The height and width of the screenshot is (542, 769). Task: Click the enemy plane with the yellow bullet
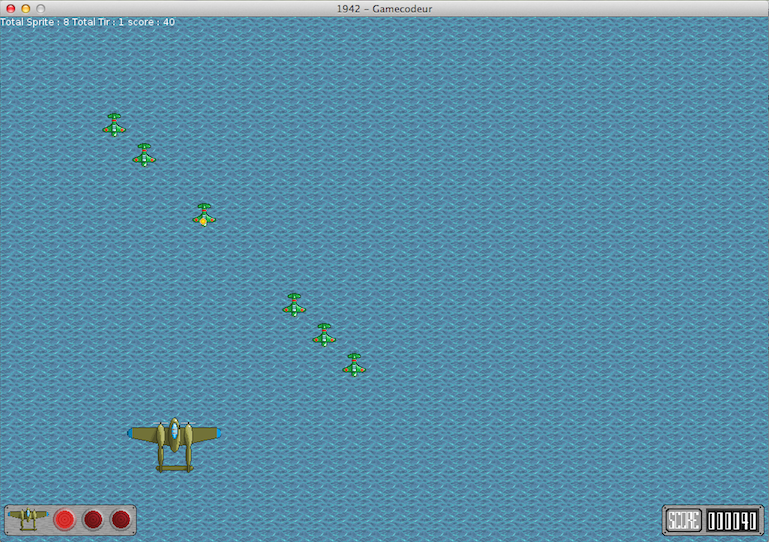coord(204,215)
